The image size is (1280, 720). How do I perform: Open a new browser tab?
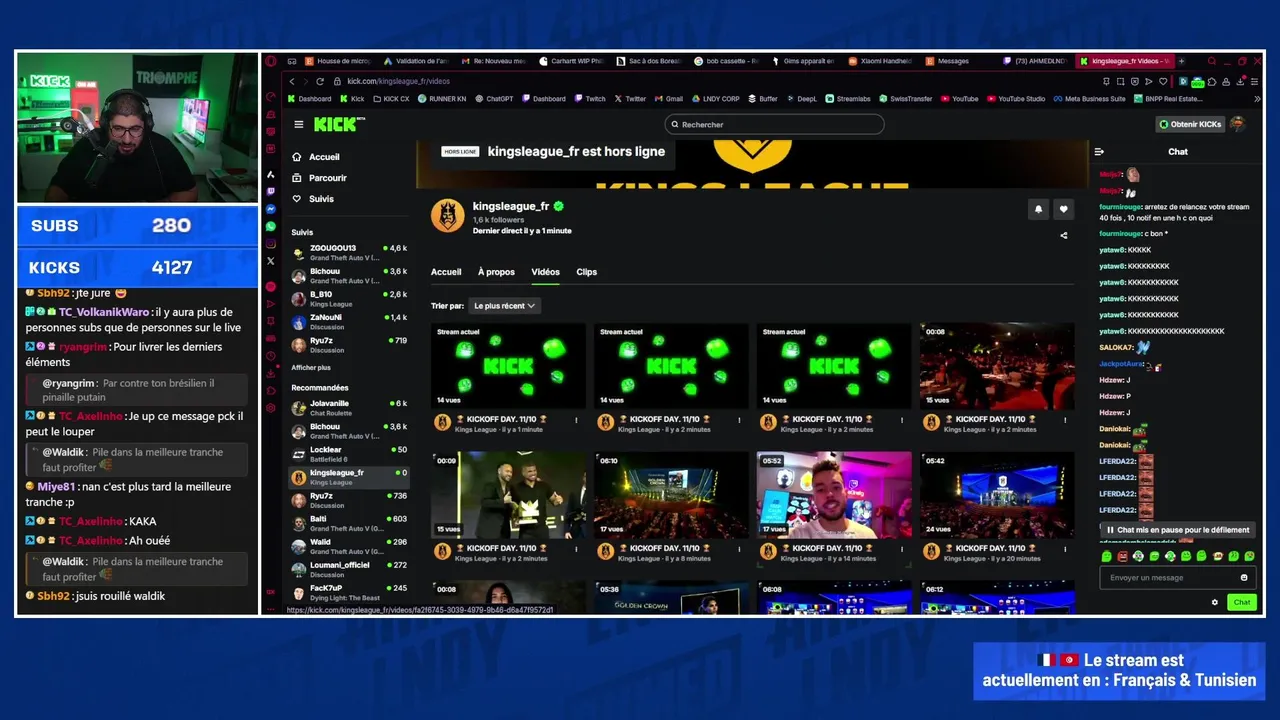pyautogui.click(x=1181, y=61)
